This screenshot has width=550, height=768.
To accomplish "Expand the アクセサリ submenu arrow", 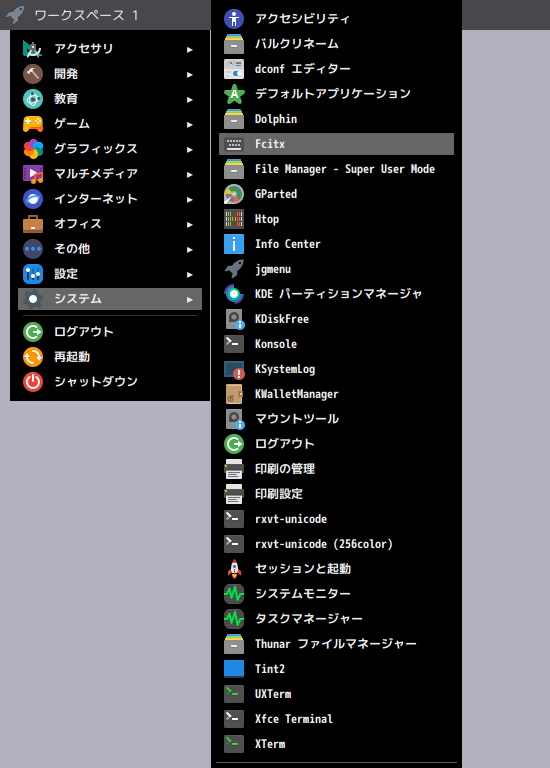I will [x=190, y=49].
